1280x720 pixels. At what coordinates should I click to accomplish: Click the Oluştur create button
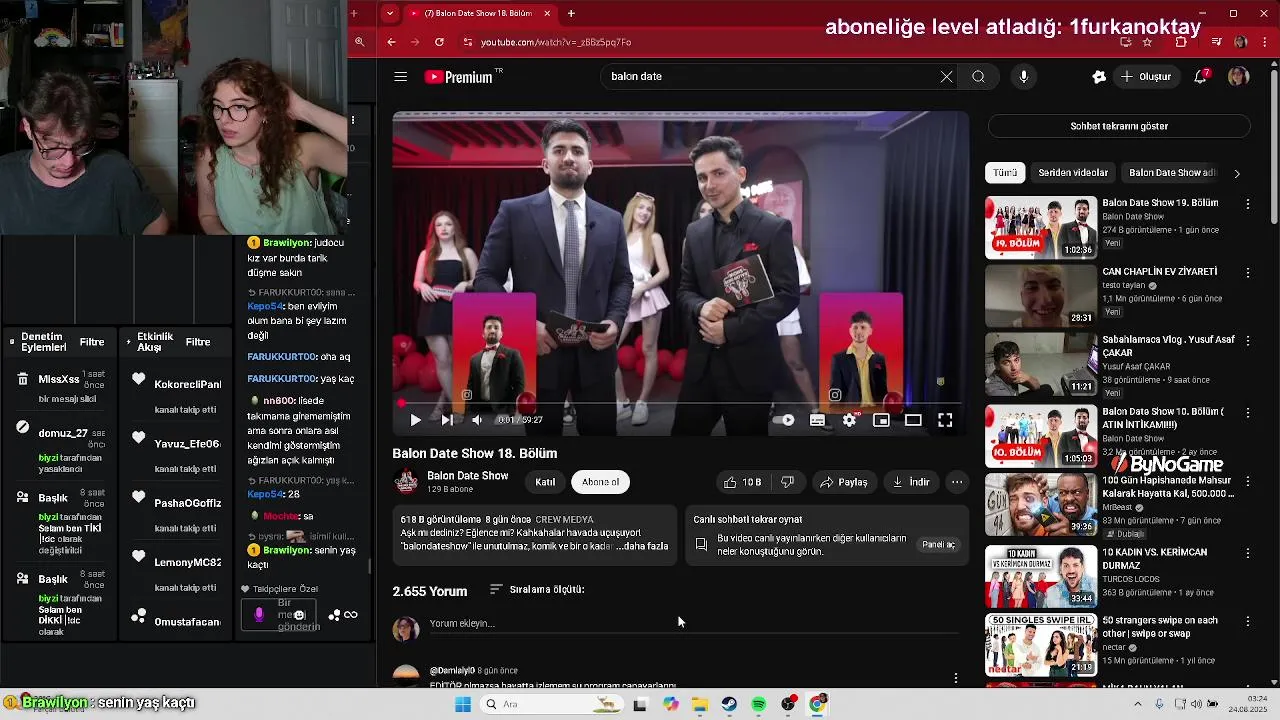(1146, 76)
